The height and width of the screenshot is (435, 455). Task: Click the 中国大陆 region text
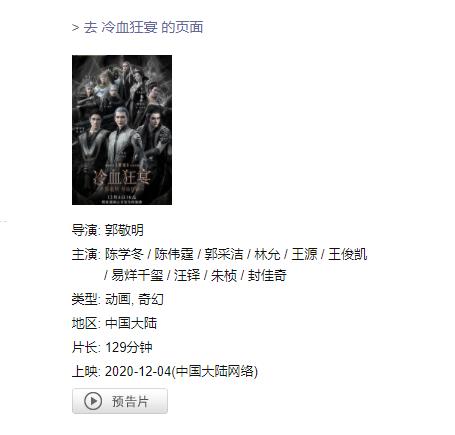click(131, 323)
